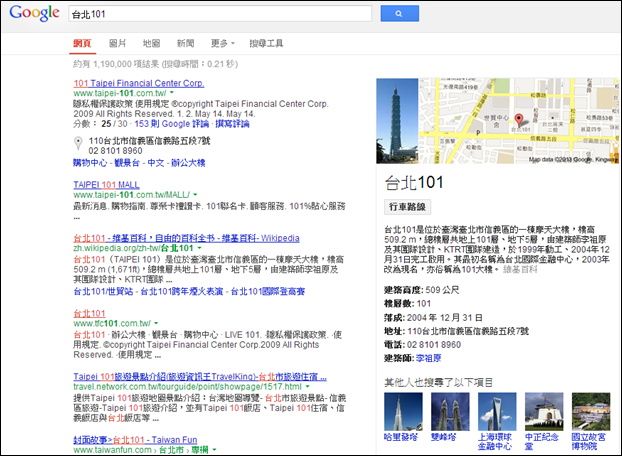Click the 樓層數: 101 fact
The image size is (622, 456).
[x=407, y=304]
